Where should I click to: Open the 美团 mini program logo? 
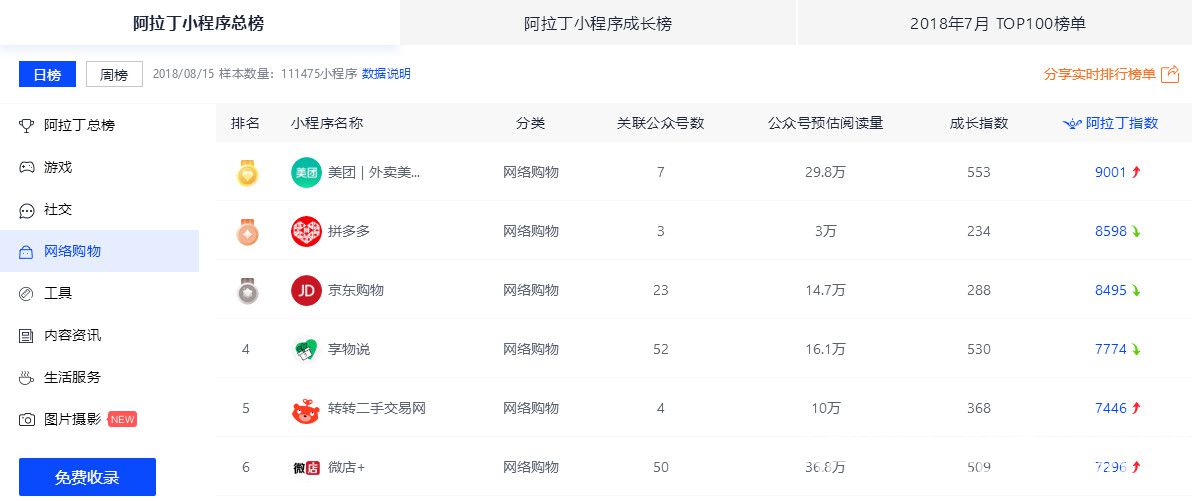click(x=306, y=173)
